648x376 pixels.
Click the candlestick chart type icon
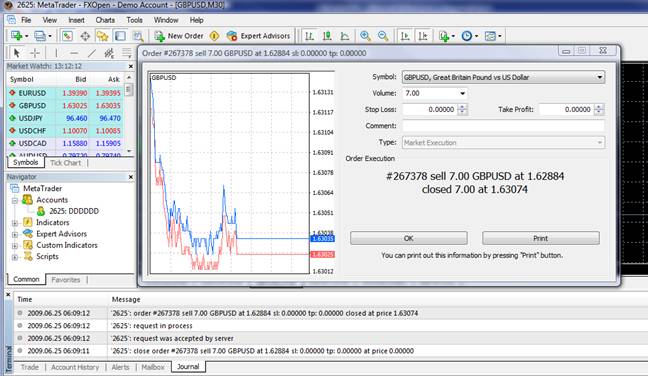[x=327, y=36]
